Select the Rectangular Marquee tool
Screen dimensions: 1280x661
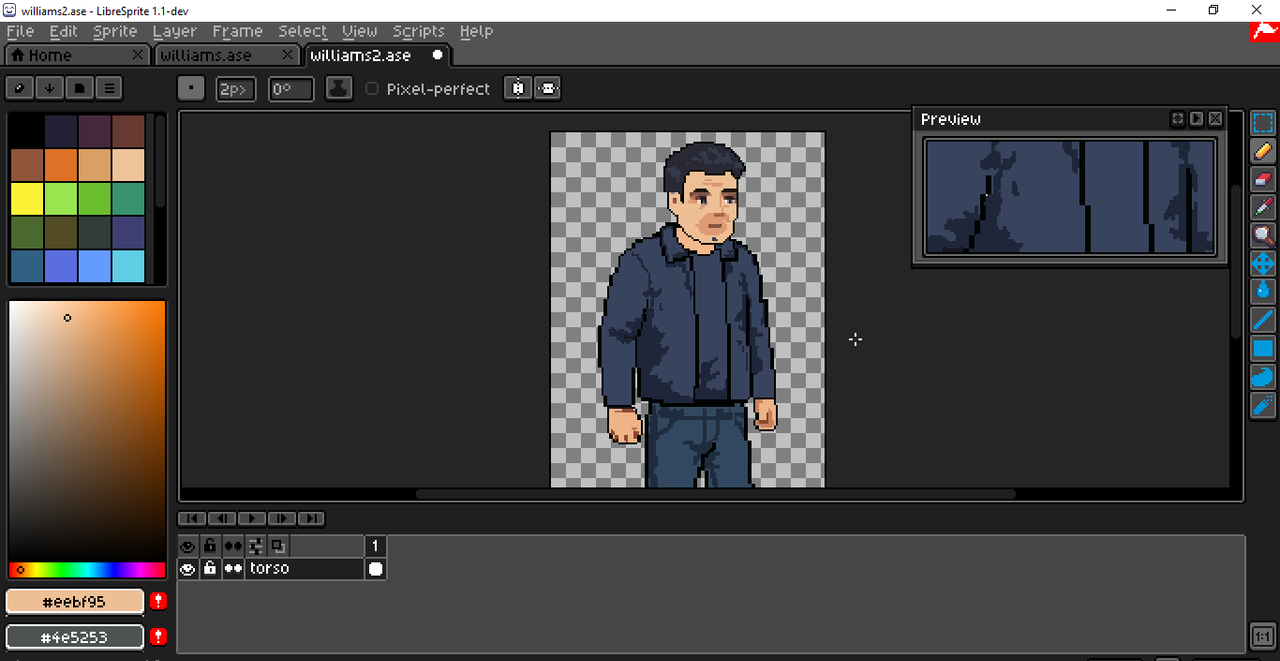[x=1263, y=123]
